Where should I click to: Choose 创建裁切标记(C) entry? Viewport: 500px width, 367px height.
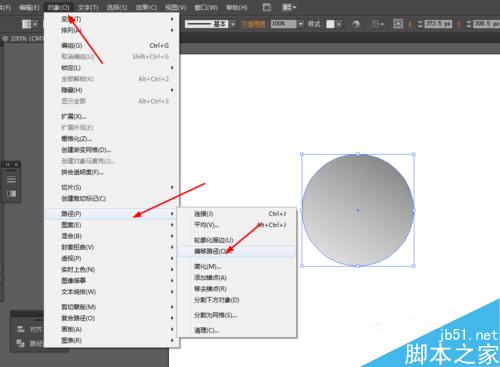pyautogui.click(x=112, y=198)
